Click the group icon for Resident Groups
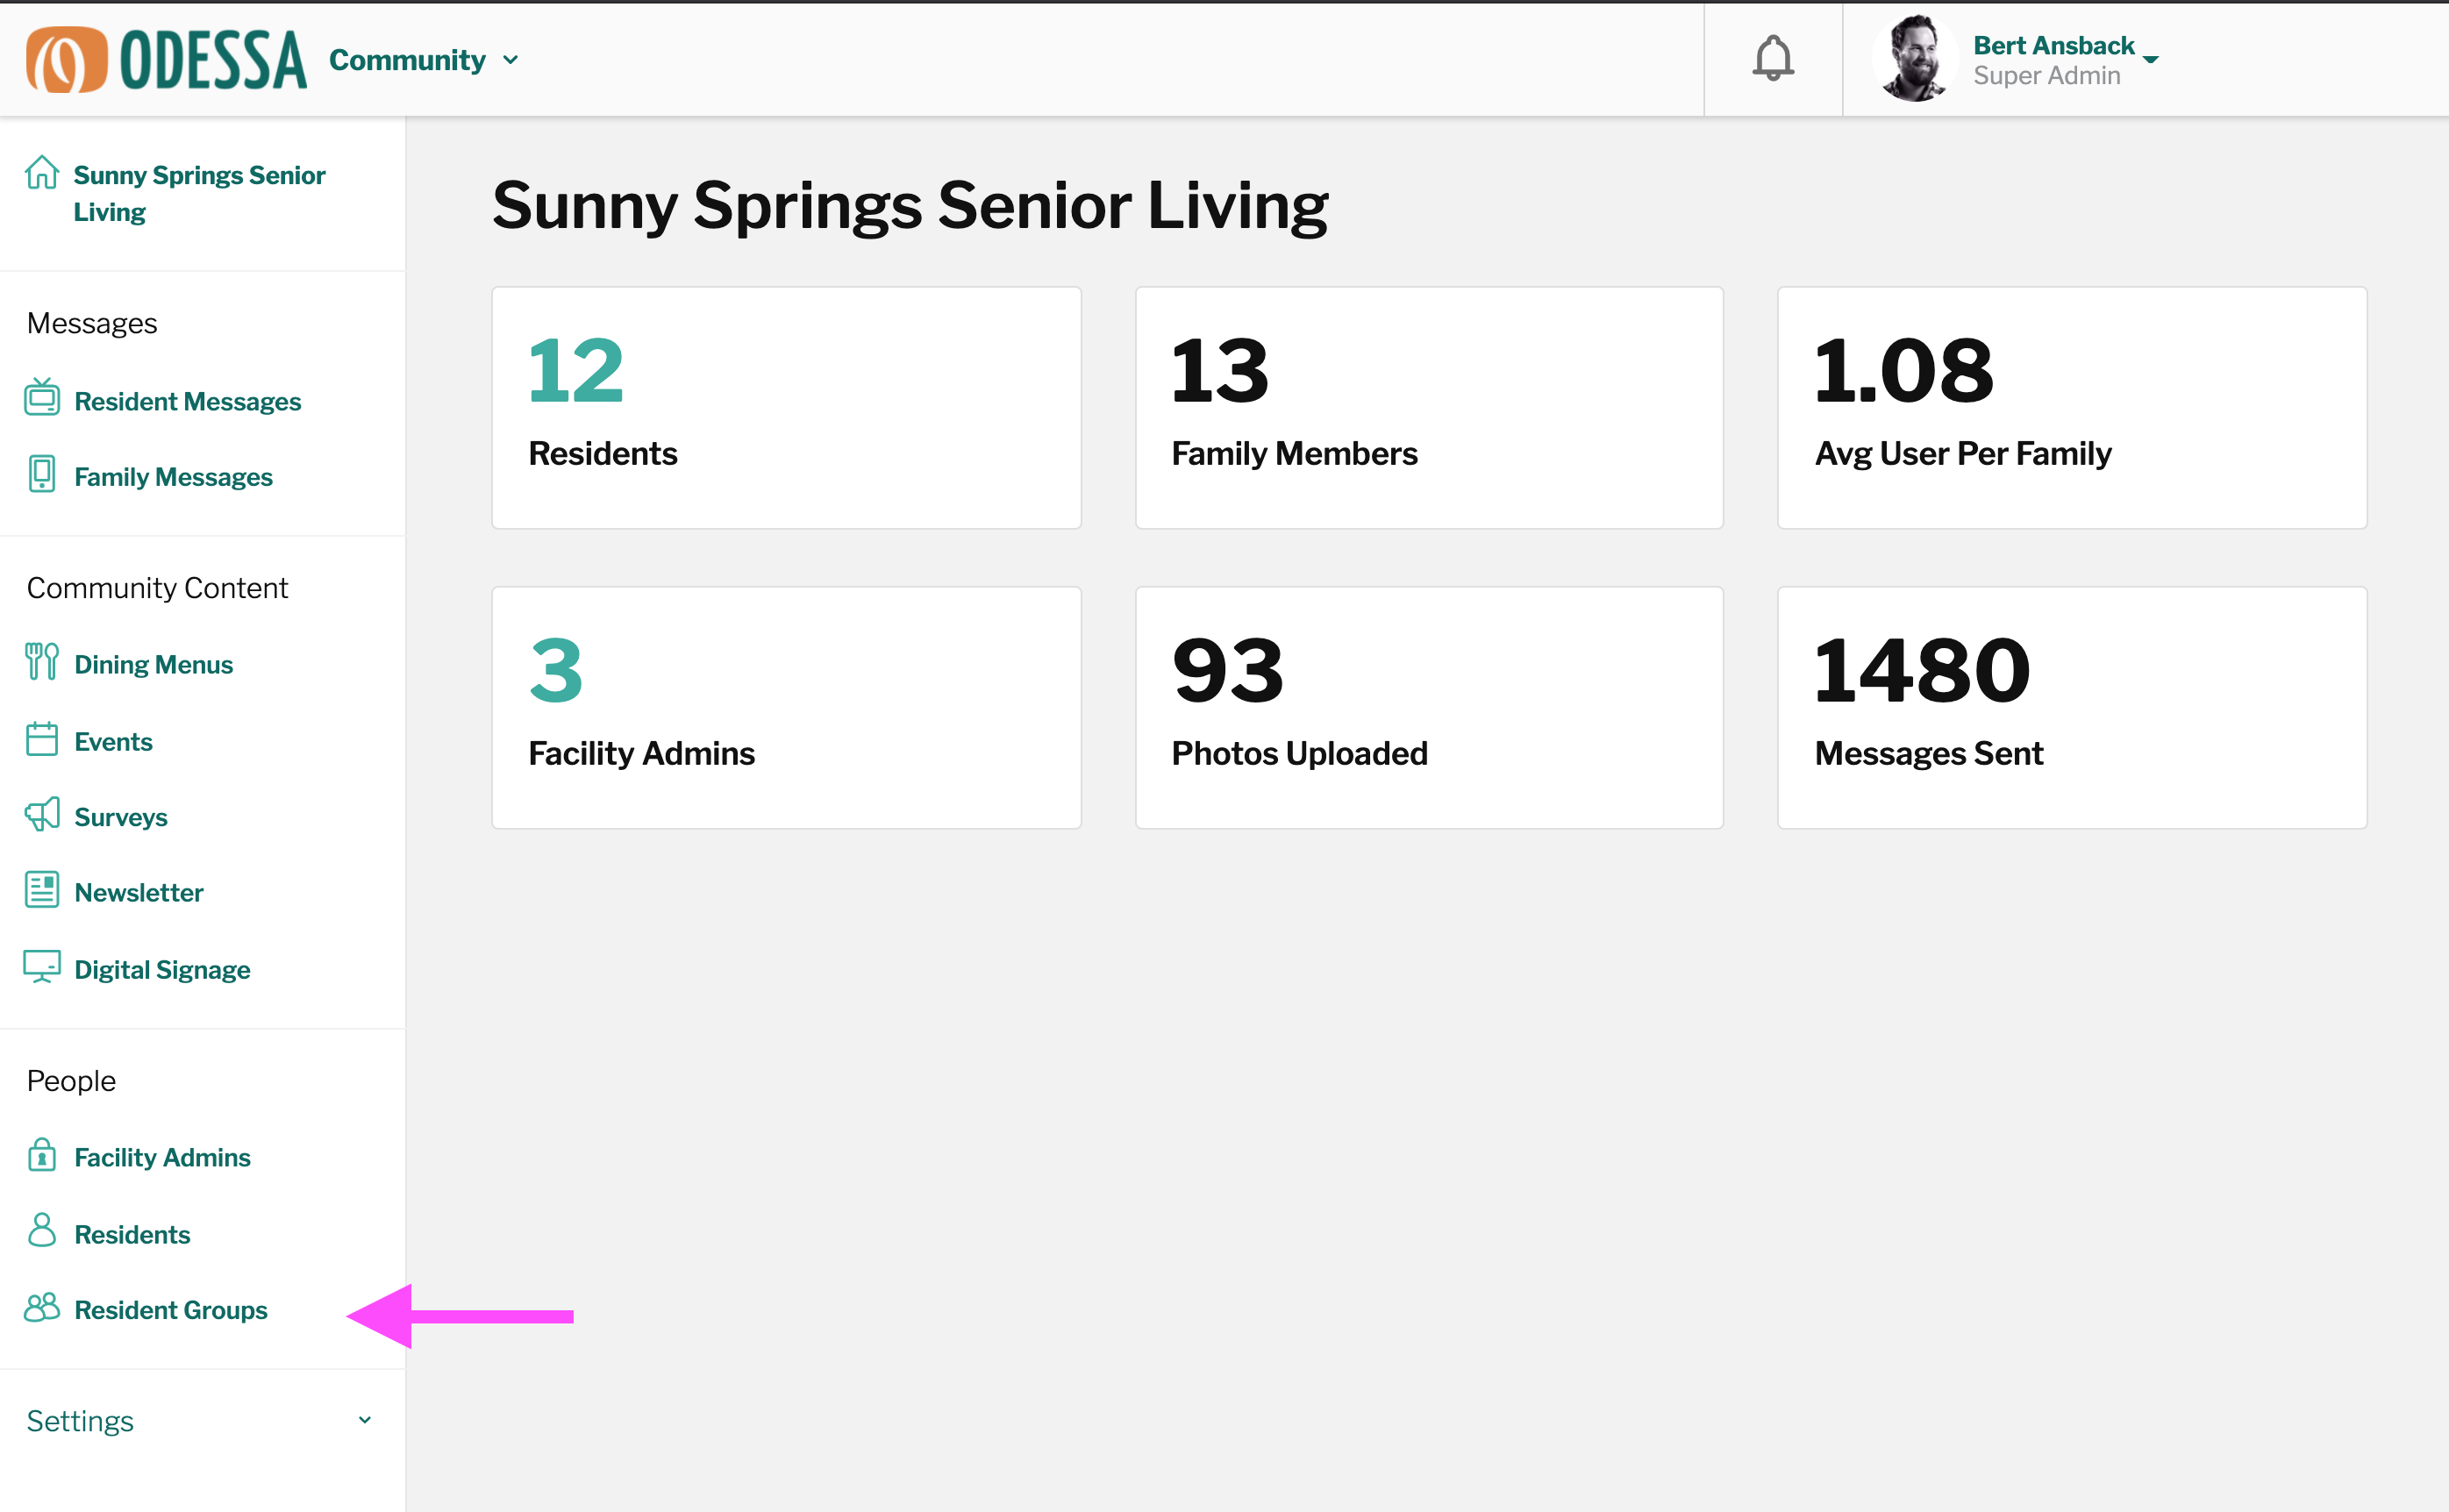Screen dimensions: 2449x1512 pos(42,1307)
